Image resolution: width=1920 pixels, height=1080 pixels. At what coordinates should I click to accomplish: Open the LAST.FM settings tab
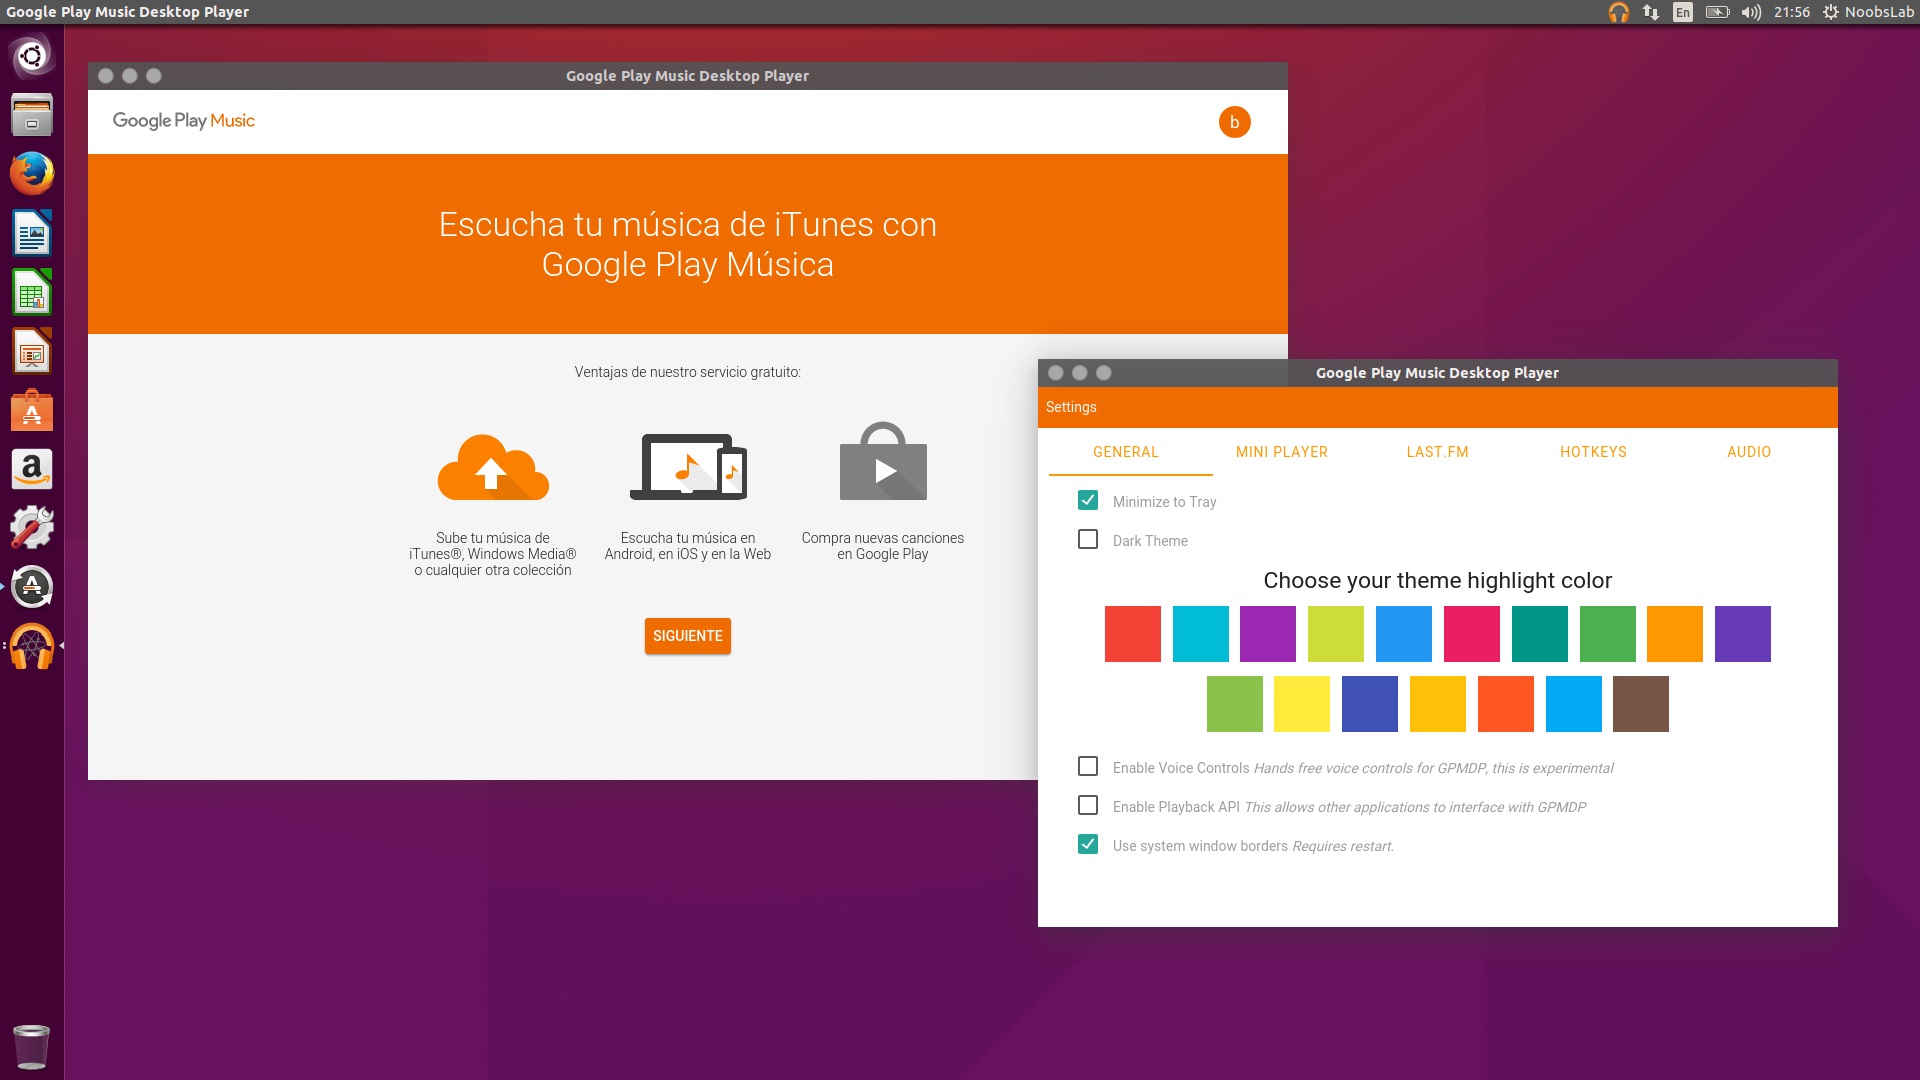click(x=1438, y=452)
